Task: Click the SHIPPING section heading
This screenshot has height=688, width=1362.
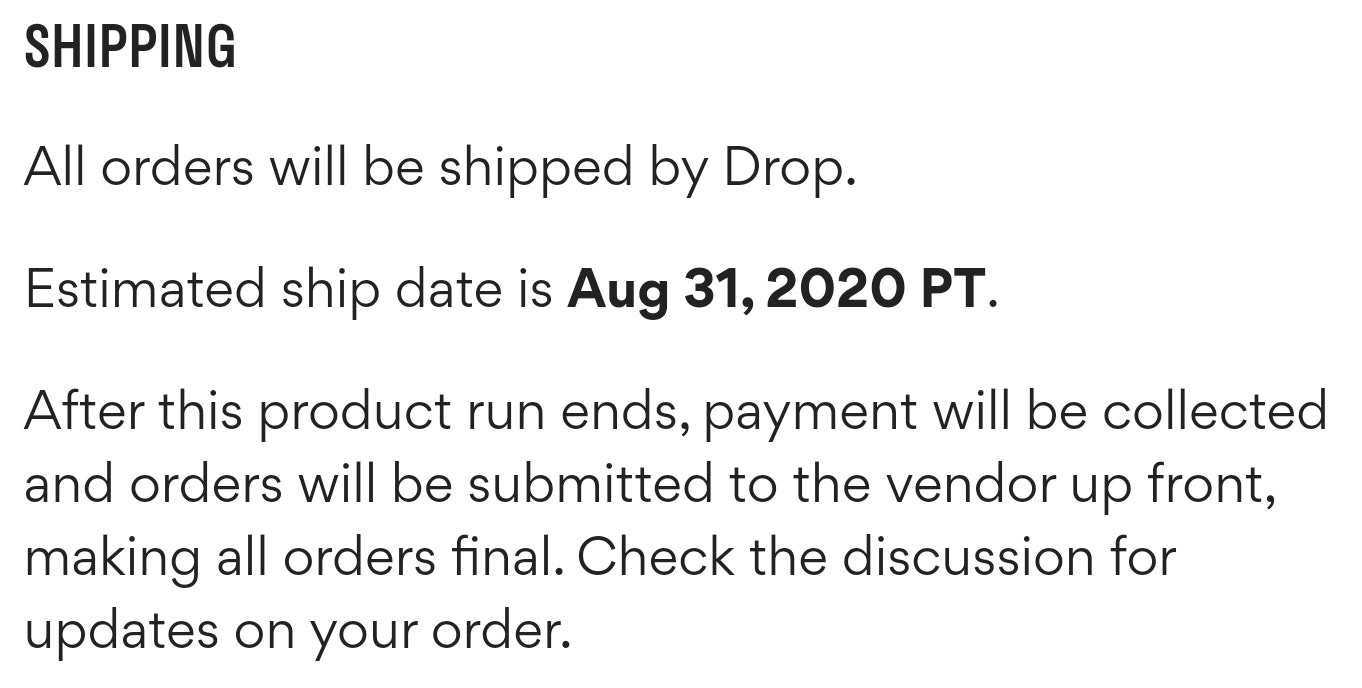Action: click(130, 47)
